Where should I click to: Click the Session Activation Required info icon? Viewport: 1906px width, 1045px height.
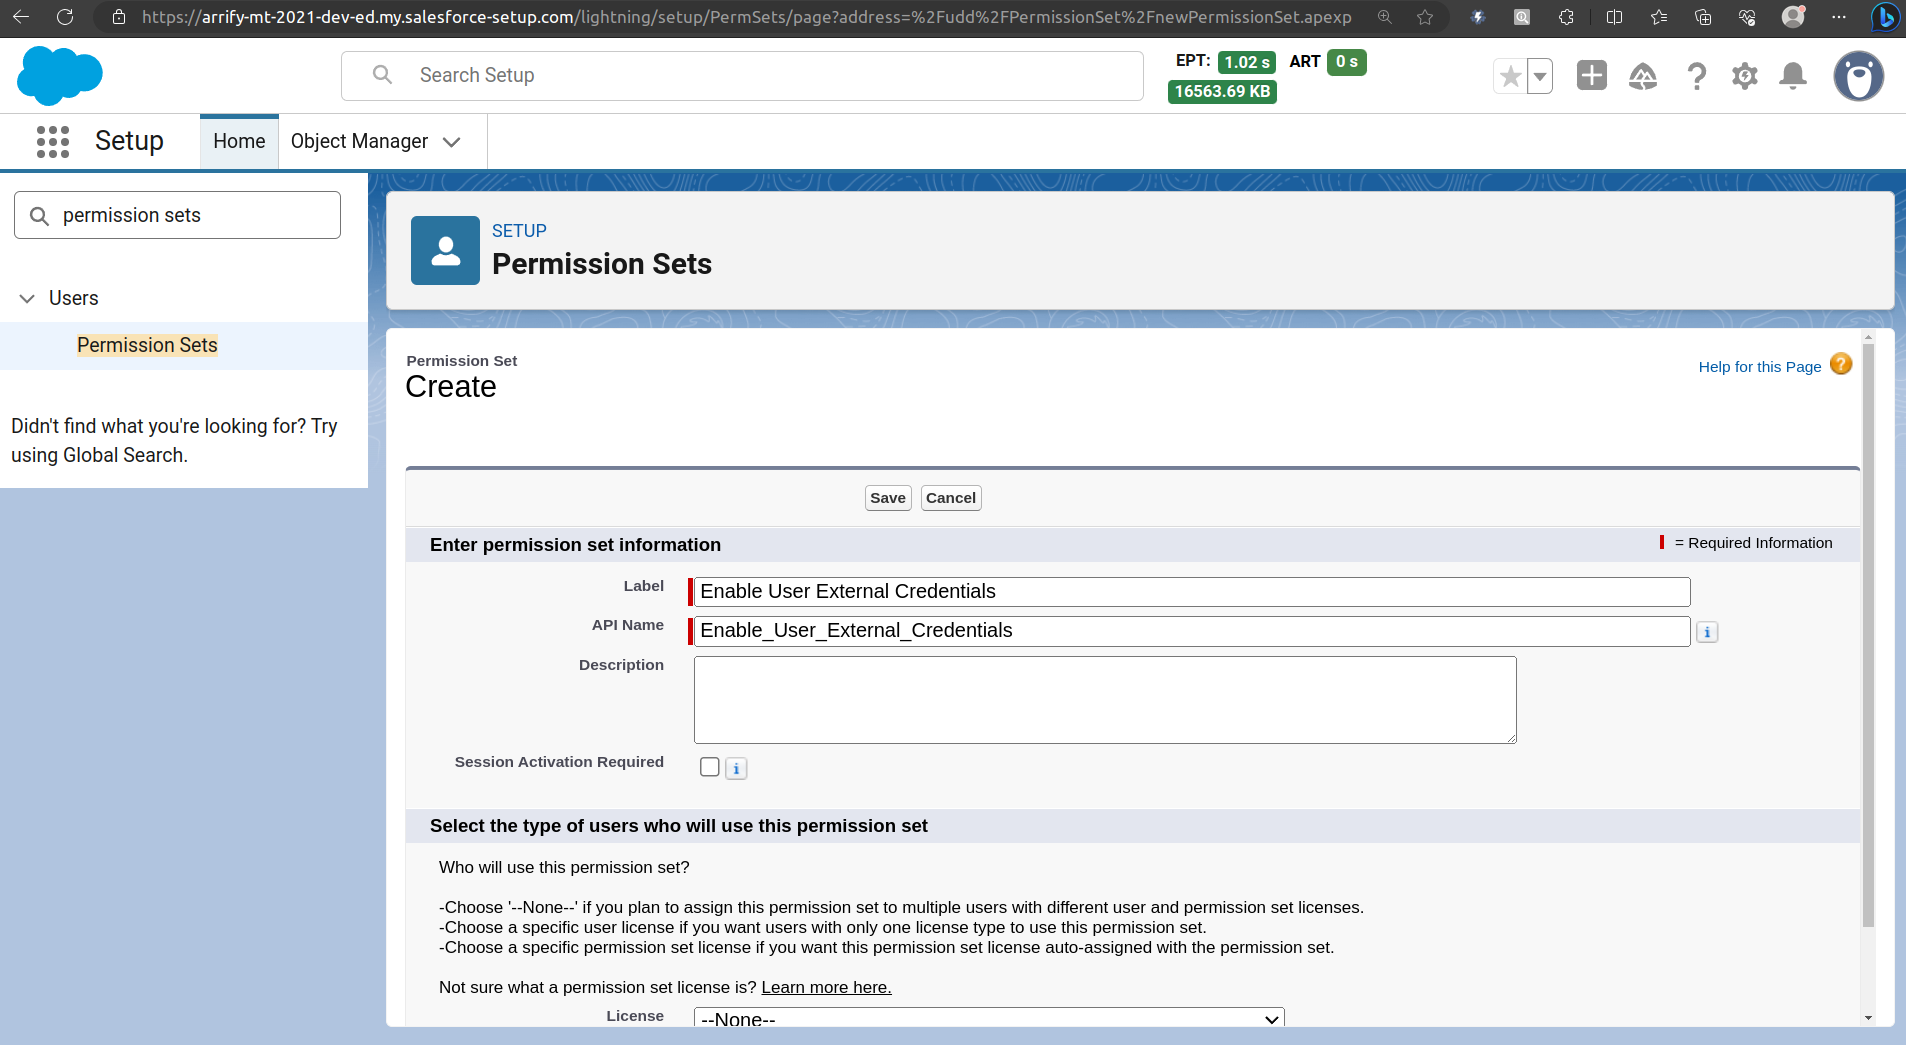tap(736, 768)
